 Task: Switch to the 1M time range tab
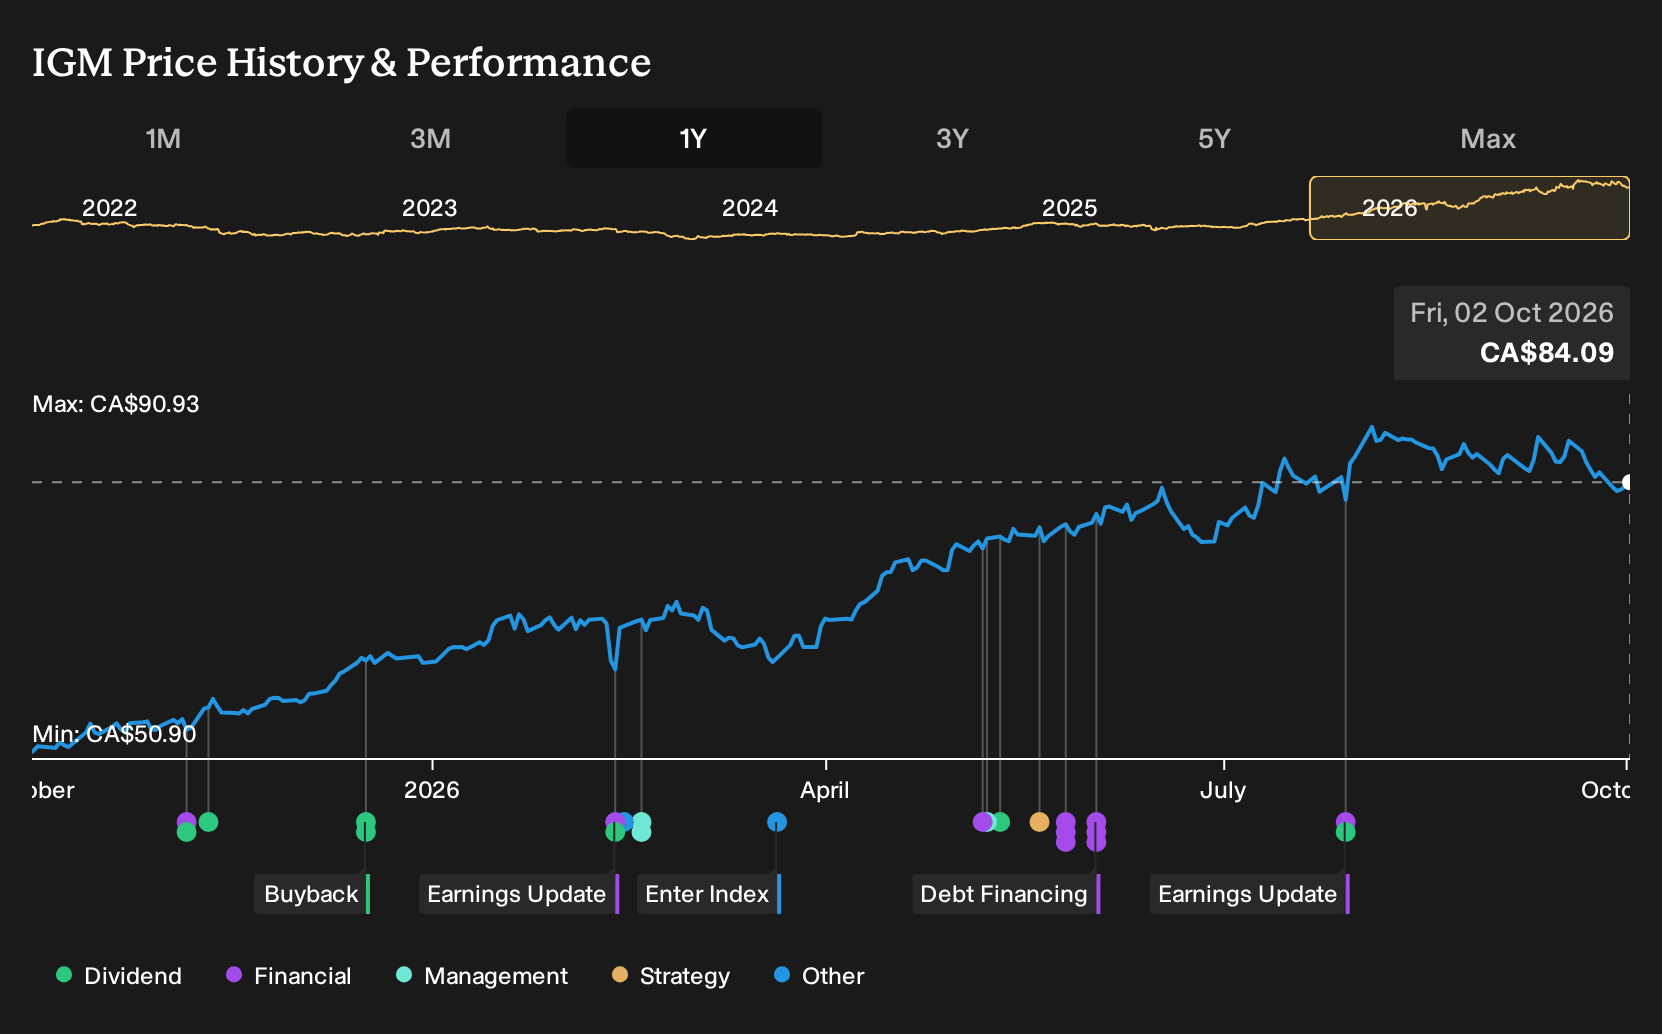pyautogui.click(x=163, y=138)
